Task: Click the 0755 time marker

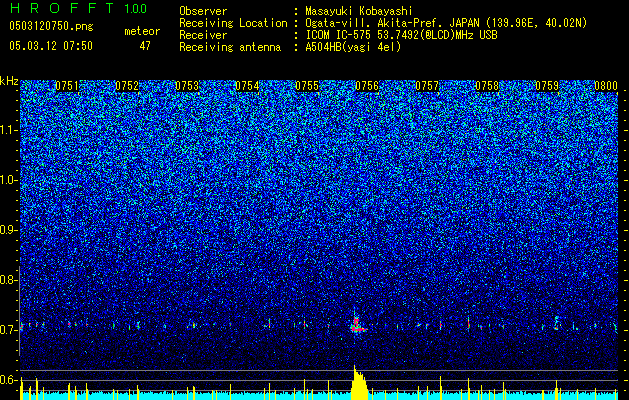Action: coord(307,86)
